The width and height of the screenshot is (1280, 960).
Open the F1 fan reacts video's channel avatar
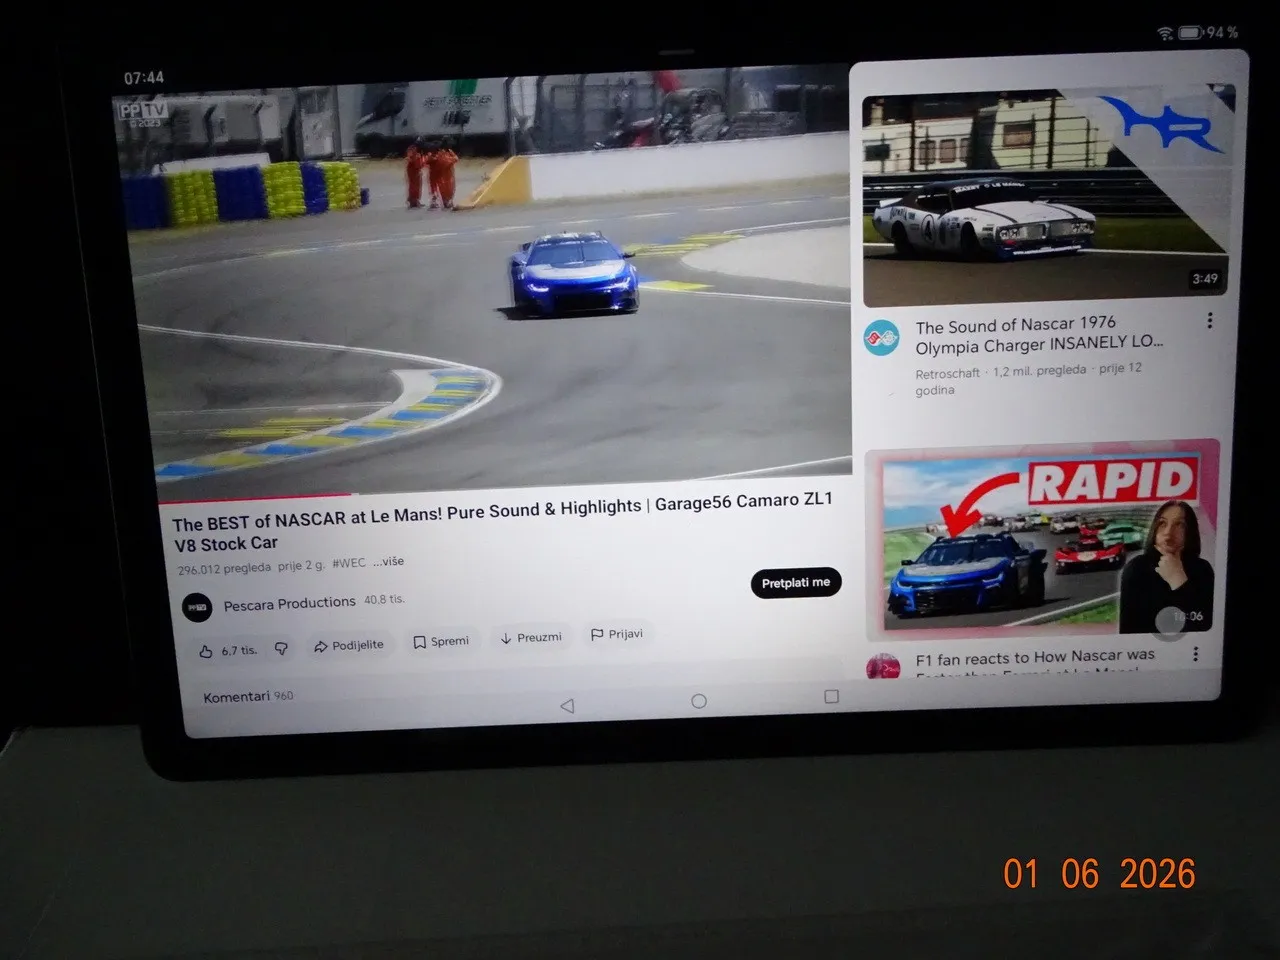pyautogui.click(x=883, y=666)
